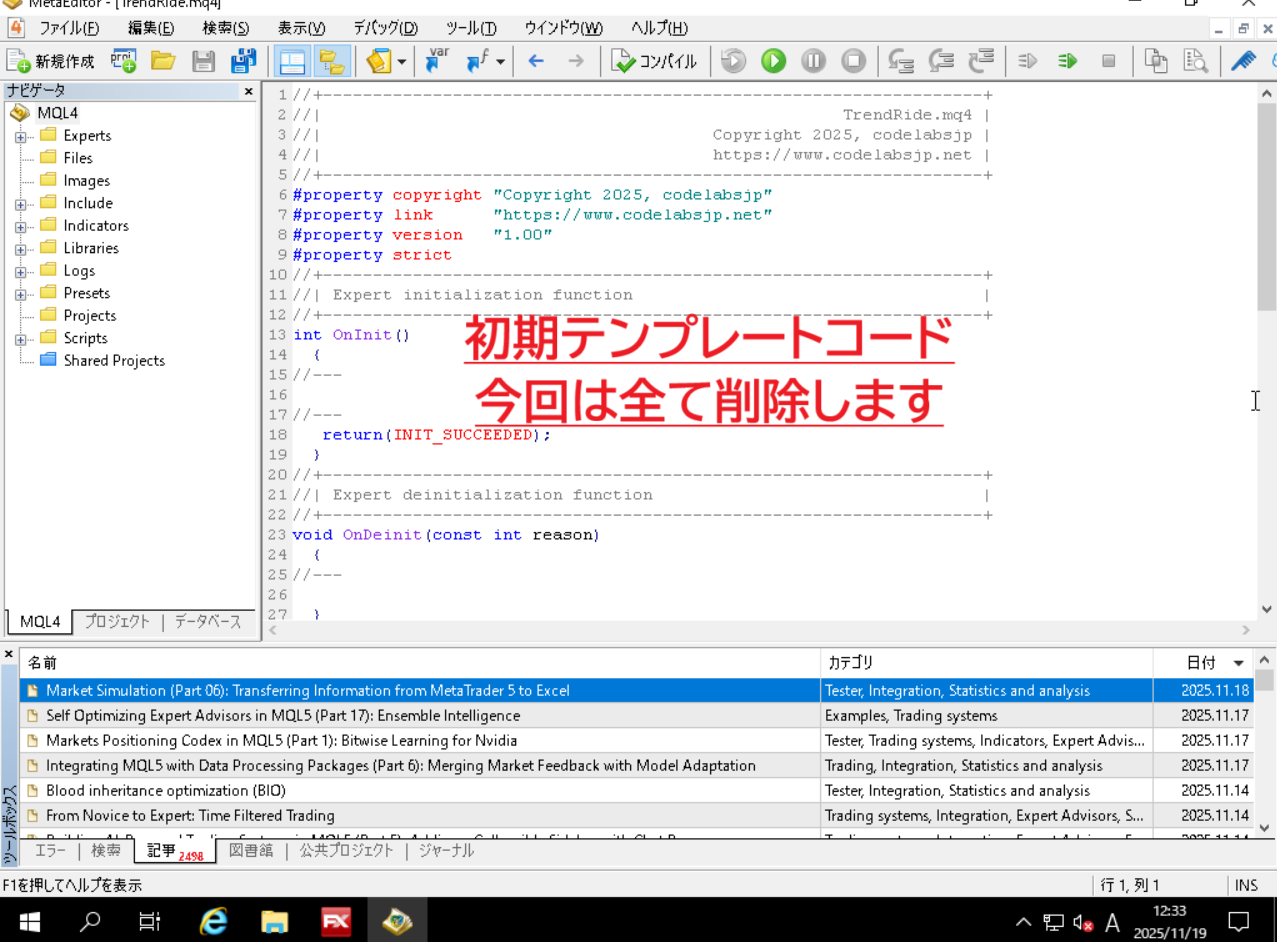Image resolution: width=1277 pixels, height=942 pixels.
Task: Switch to the プロジェクト tab
Action: click(116, 622)
